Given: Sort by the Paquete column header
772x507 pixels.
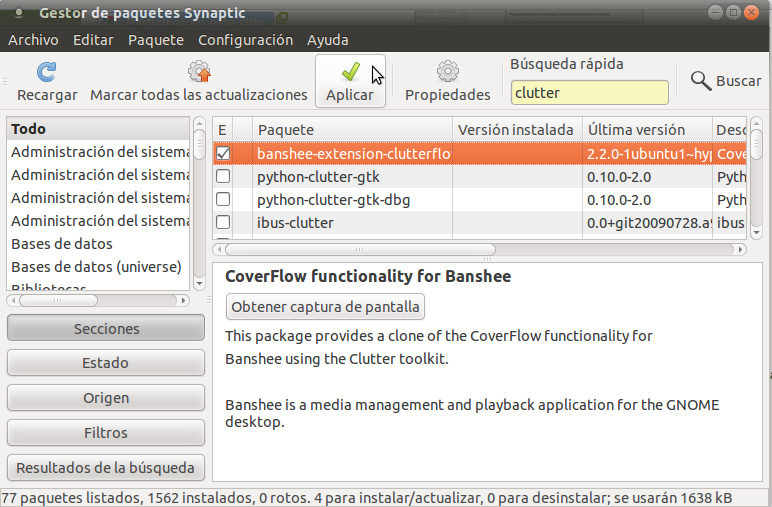Looking at the screenshot, I should tap(352, 129).
